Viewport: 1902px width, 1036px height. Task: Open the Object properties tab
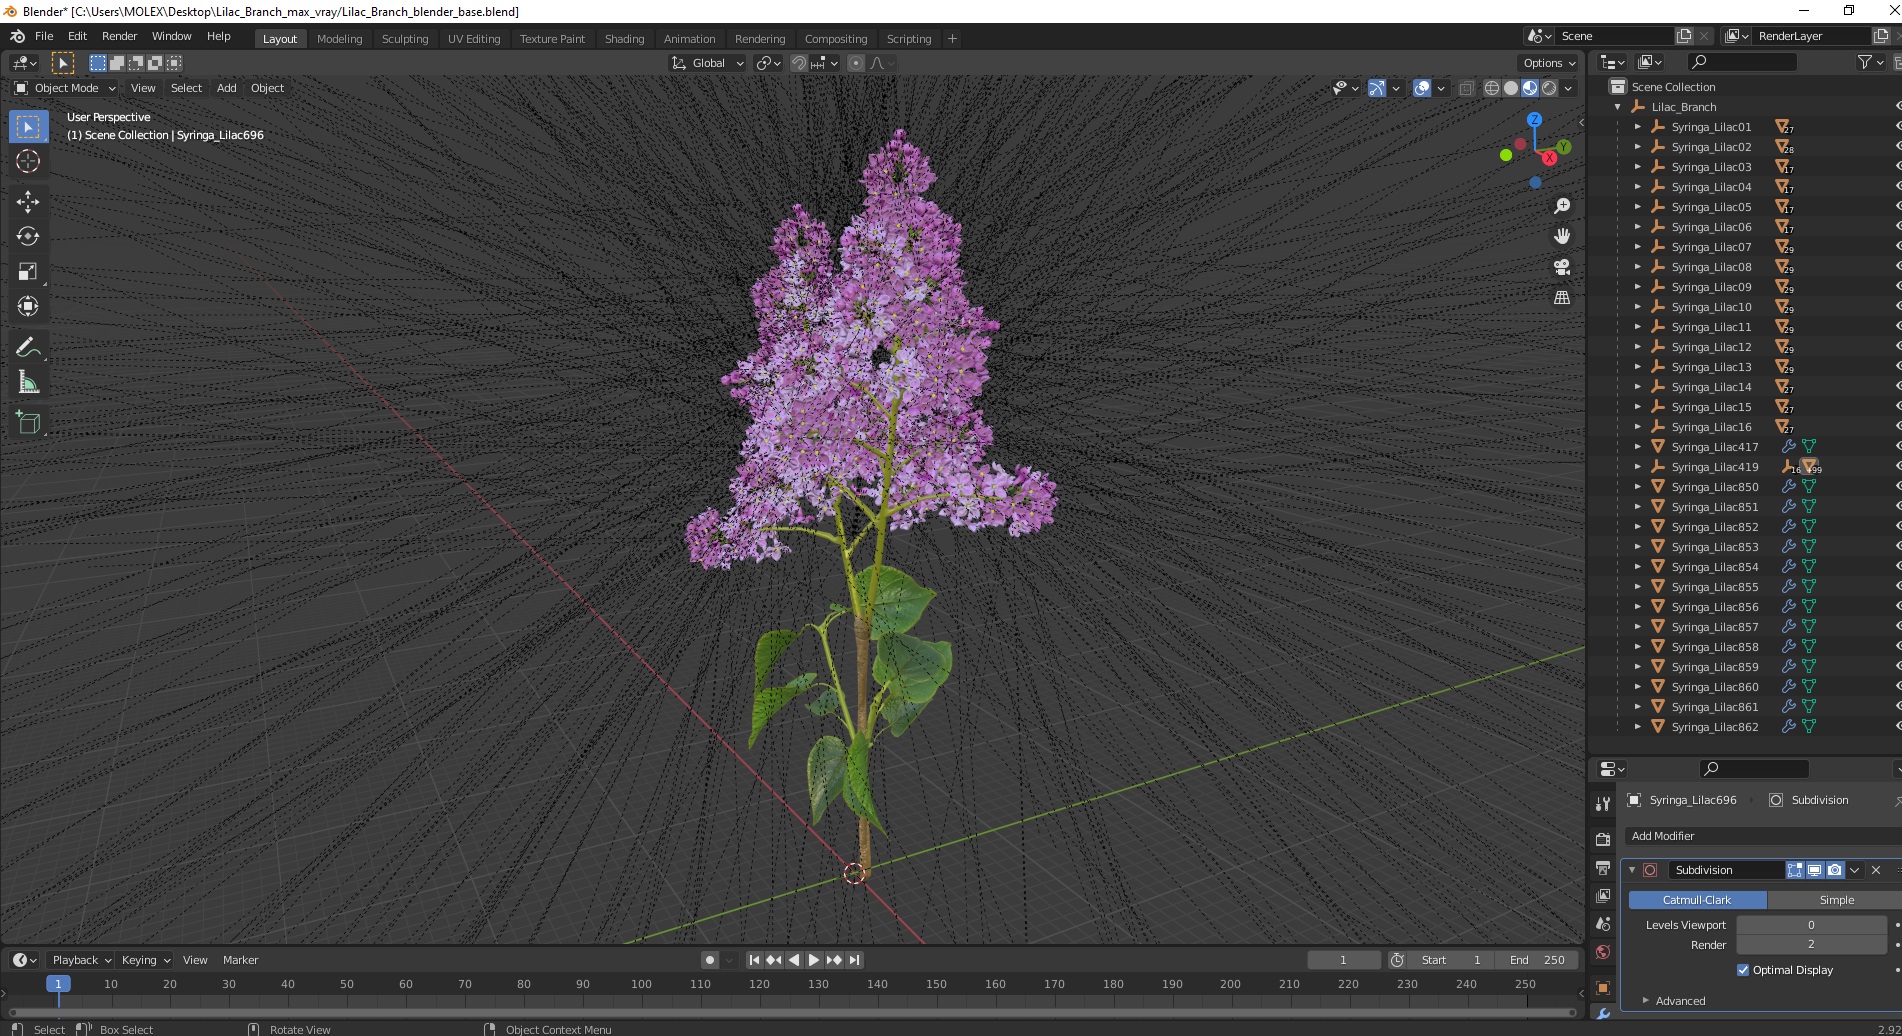[x=1603, y=988]
